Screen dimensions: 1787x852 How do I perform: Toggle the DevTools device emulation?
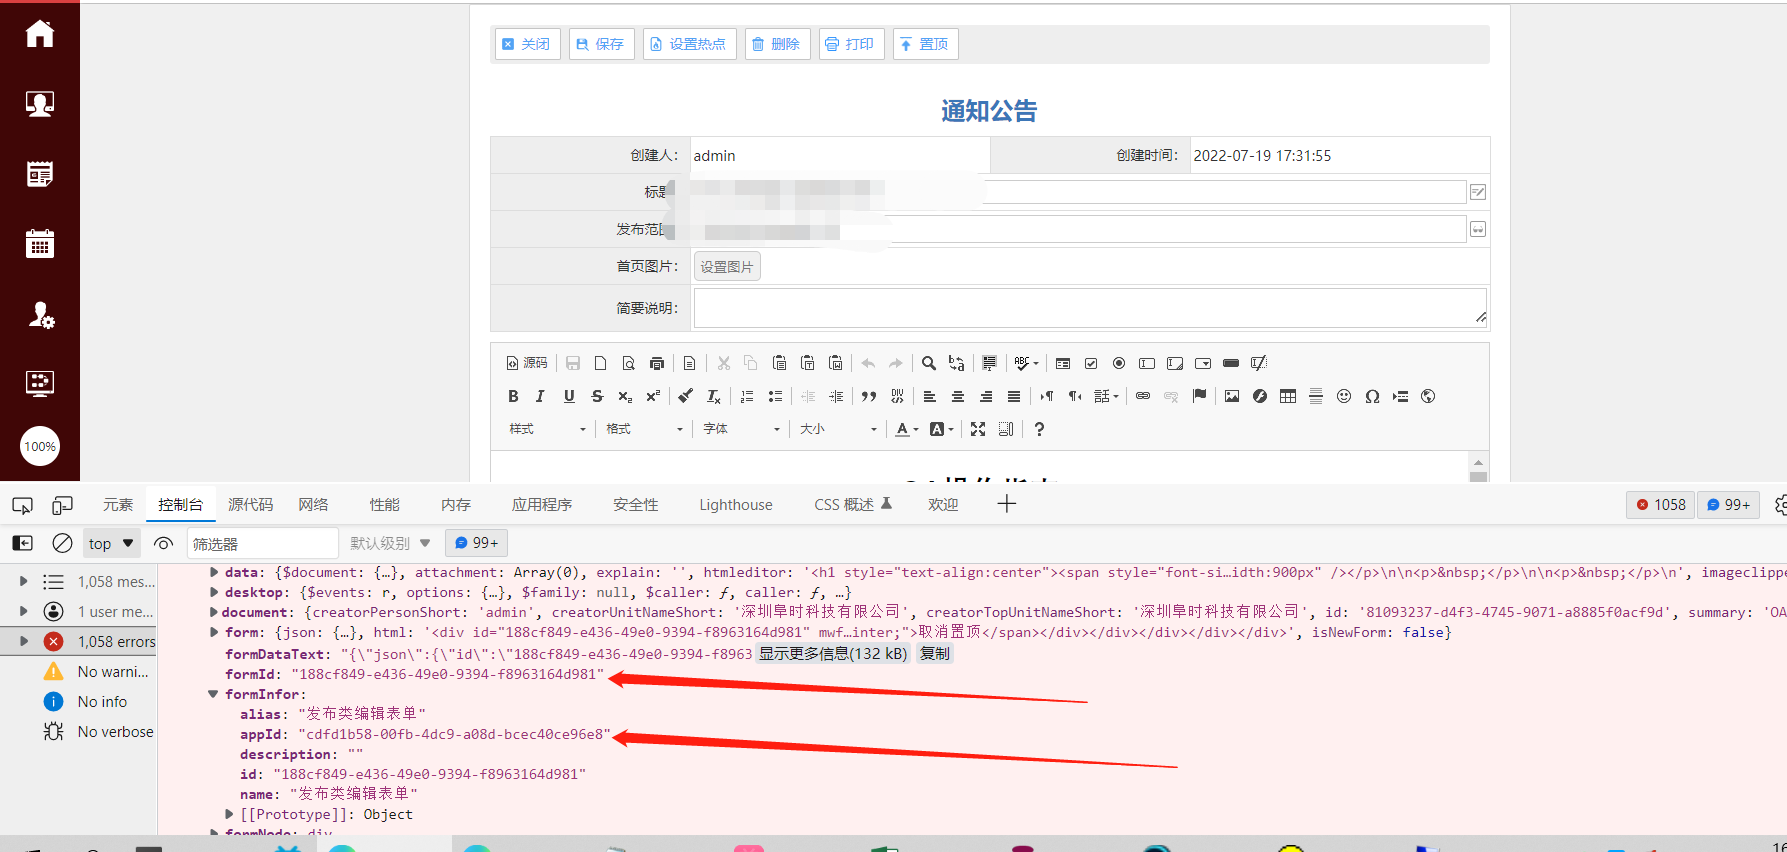pyautogui.click(x=62, y=505)
